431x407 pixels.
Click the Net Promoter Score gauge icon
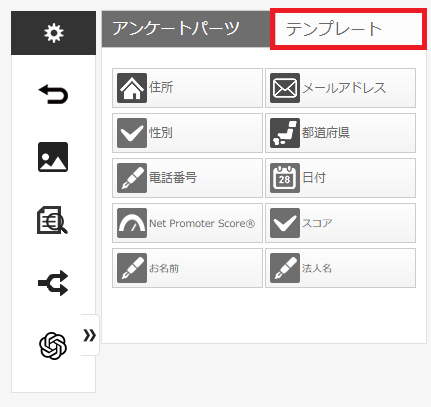pyautogui.click(x=132, y=223)
